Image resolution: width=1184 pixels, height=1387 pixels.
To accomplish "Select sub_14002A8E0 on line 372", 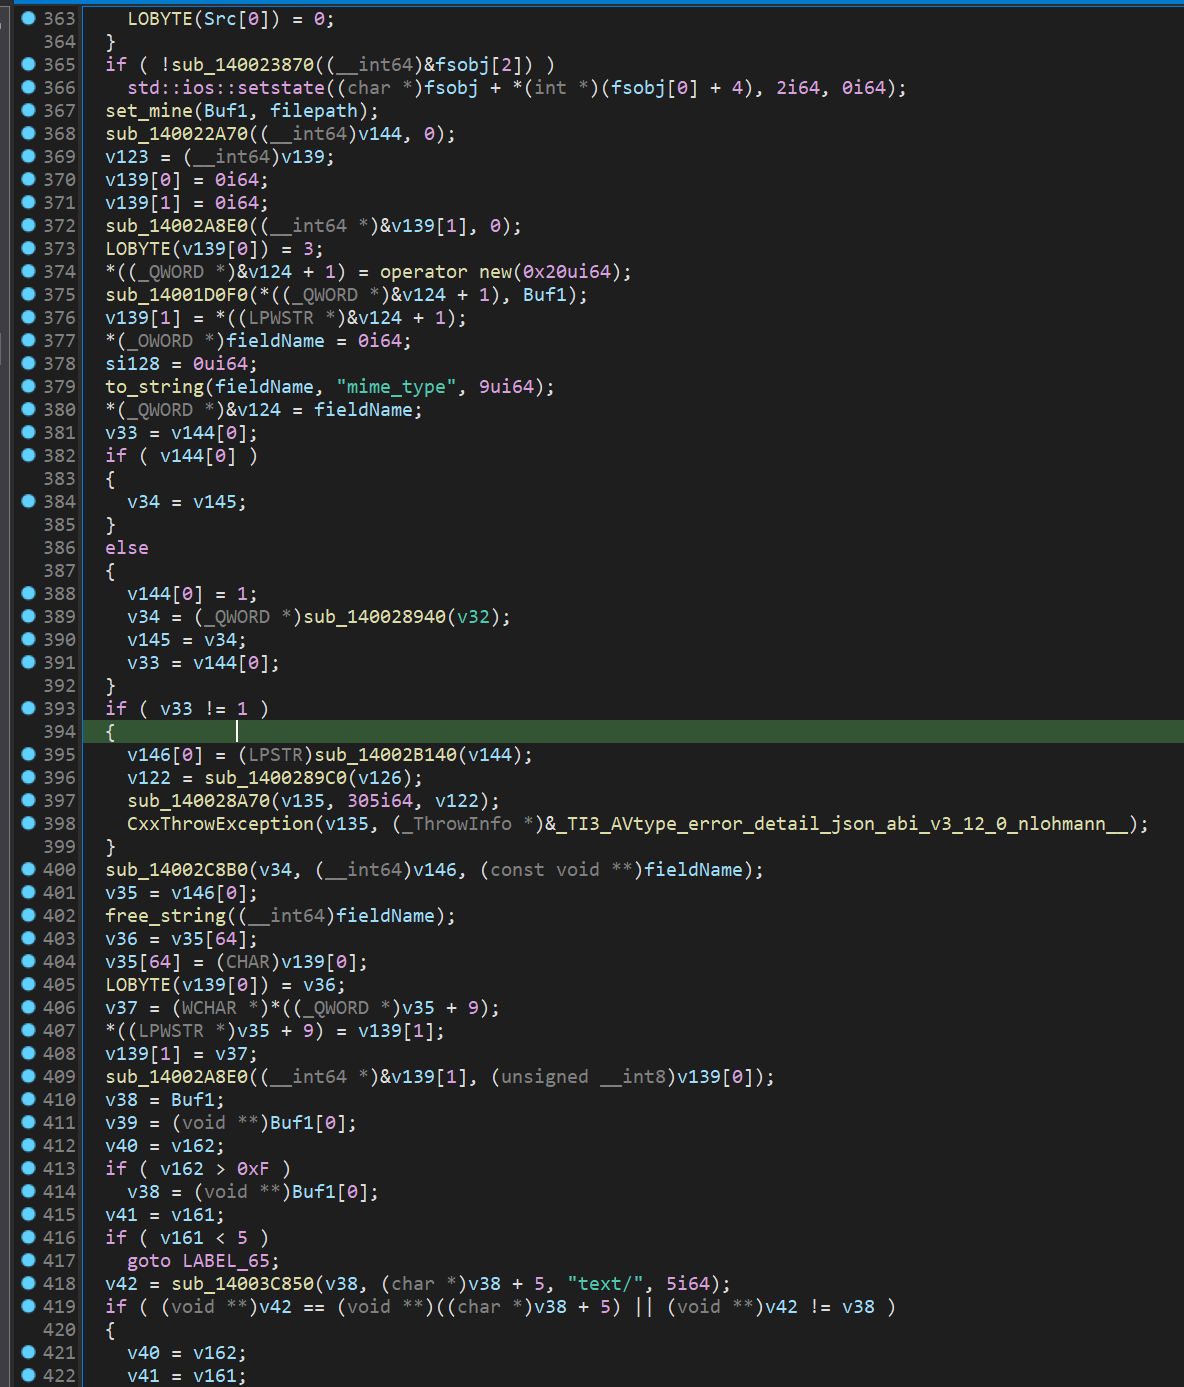I will tap(177, 226).
